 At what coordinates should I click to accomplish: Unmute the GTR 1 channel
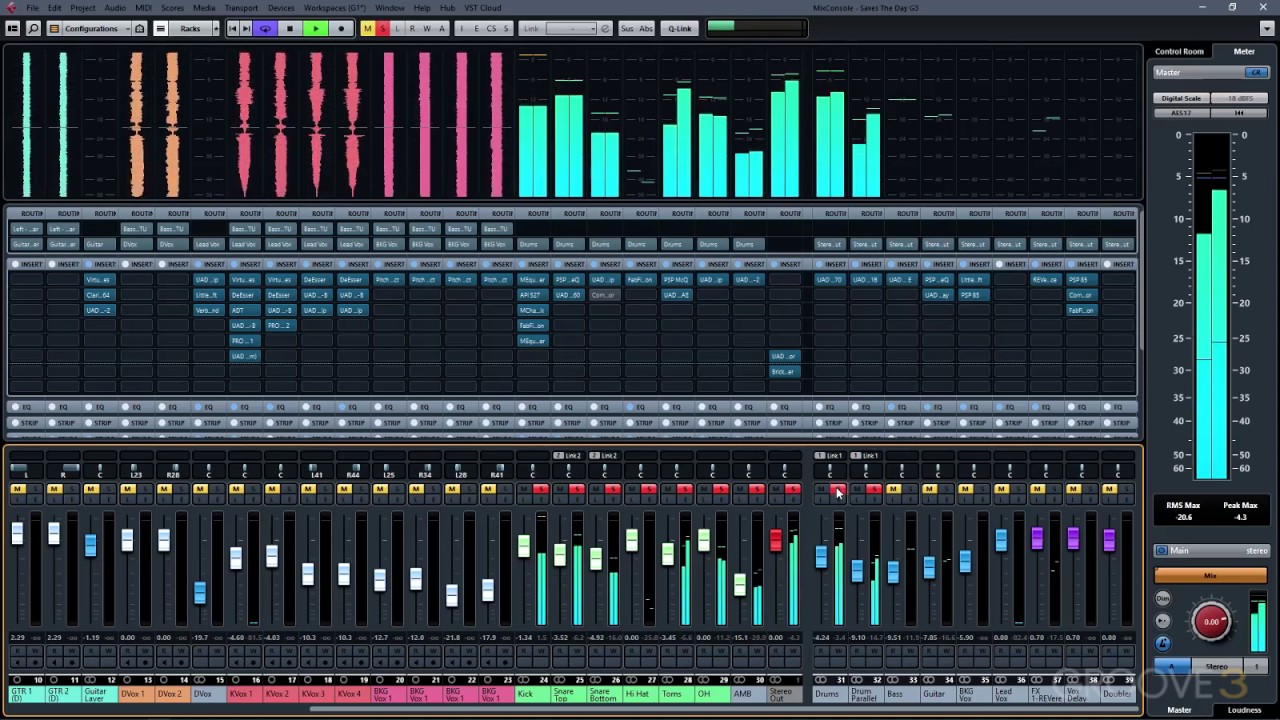(17, 489)
